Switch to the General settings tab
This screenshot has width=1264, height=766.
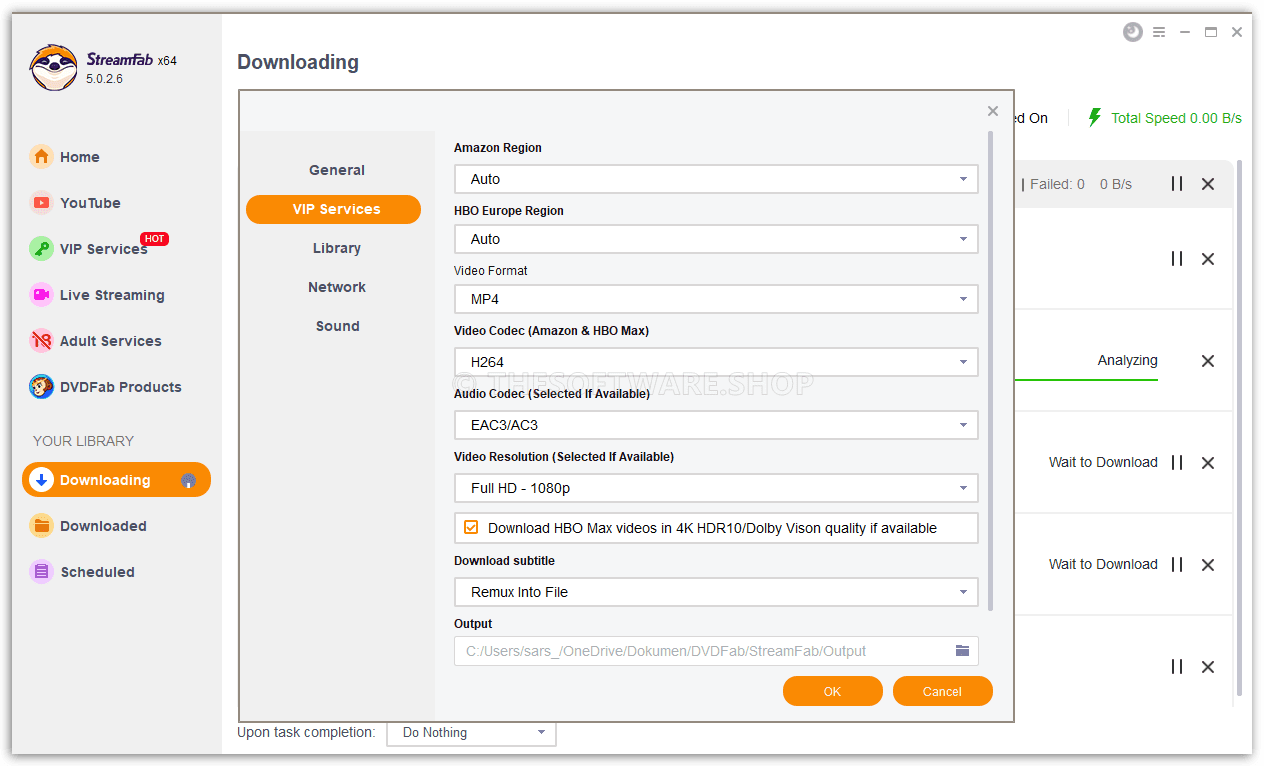(337, 170)
